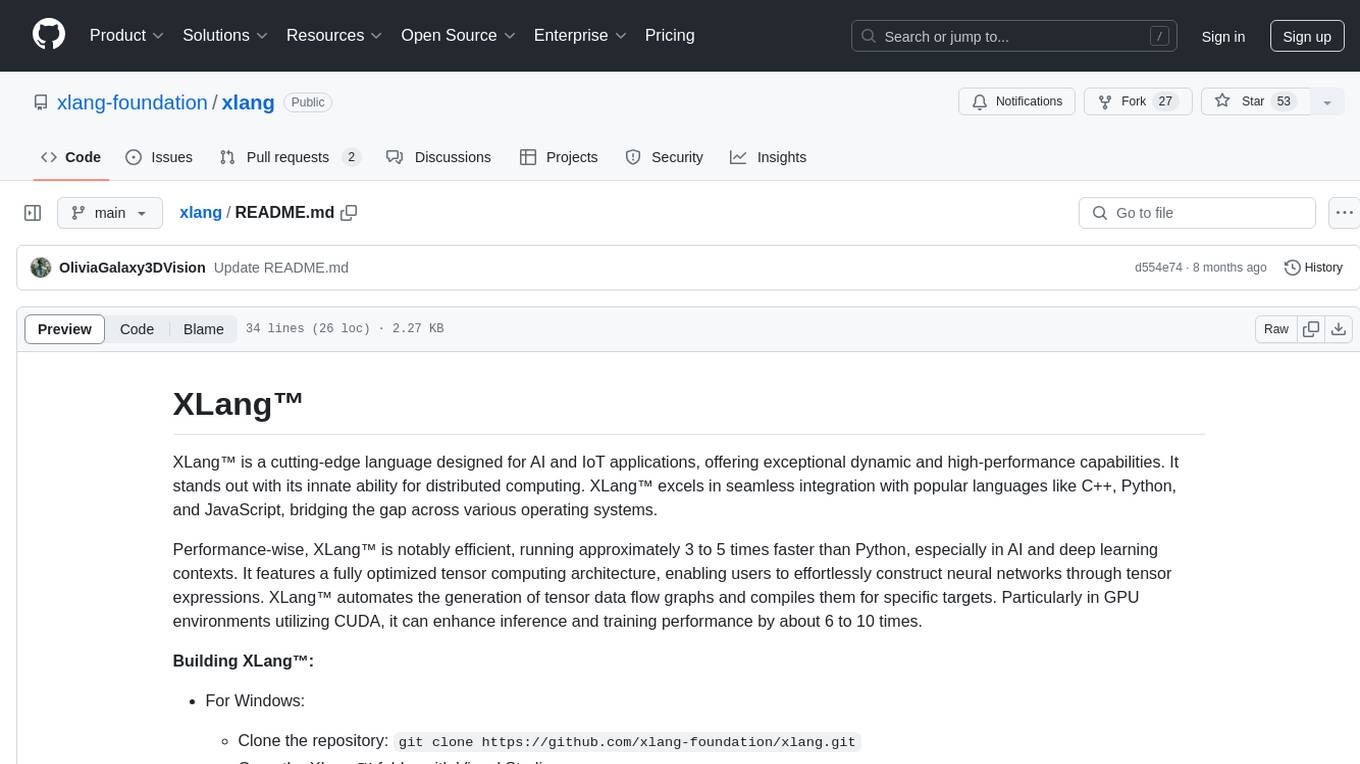Click the Notifications bell button
The height and width of the screenshot is (764, 1360).
pyautogui.click(x=1017, y=102)
